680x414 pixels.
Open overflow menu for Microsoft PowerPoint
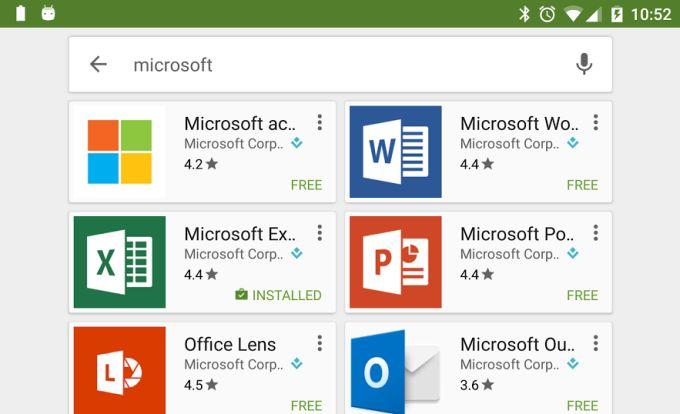point(595,233)
